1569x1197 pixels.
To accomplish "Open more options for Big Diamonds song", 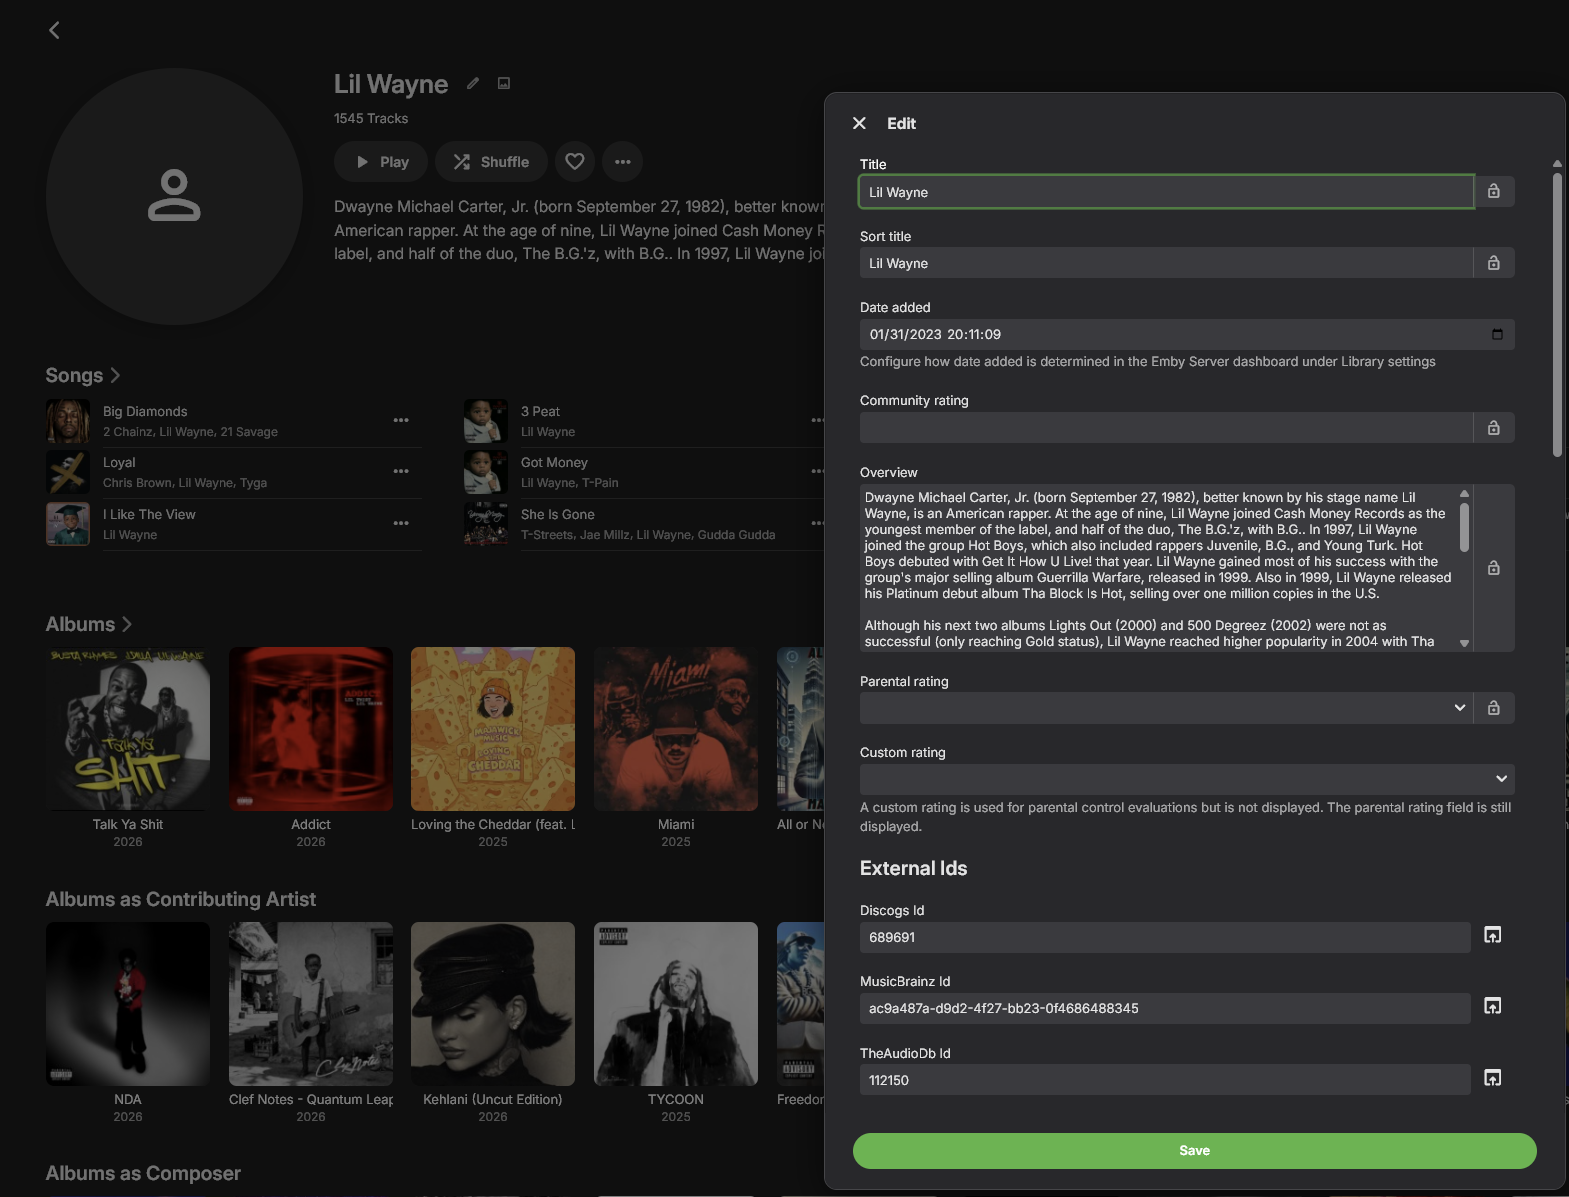I will (x=401, y=420).
